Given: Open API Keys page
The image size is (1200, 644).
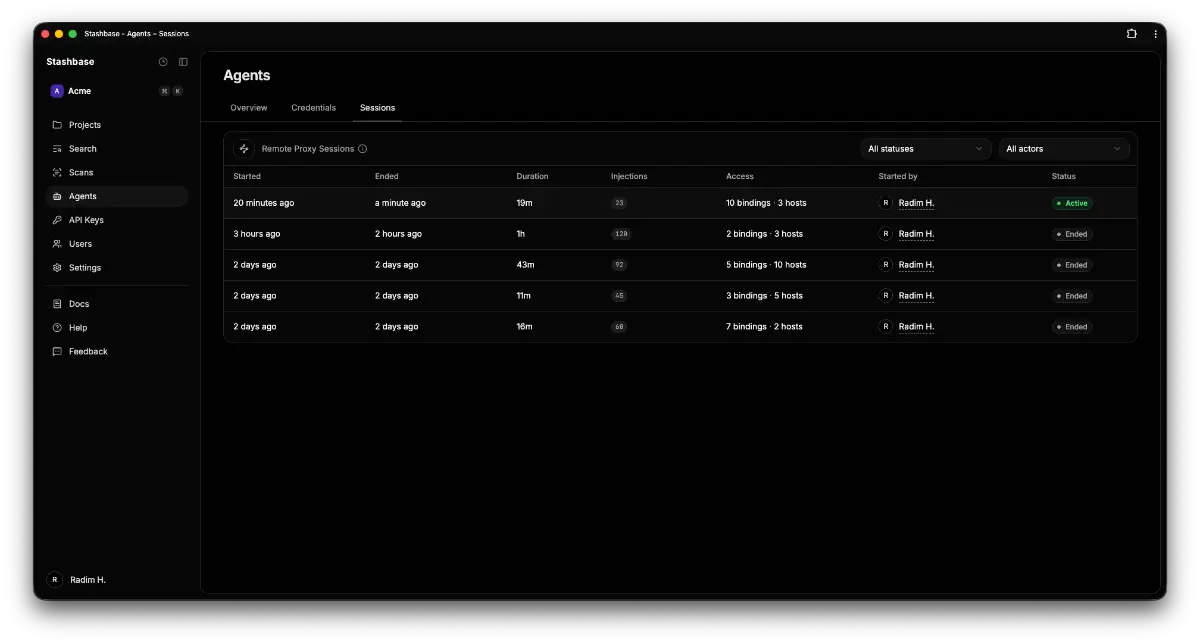Looking at the screenshot, I should click(117, 220).
